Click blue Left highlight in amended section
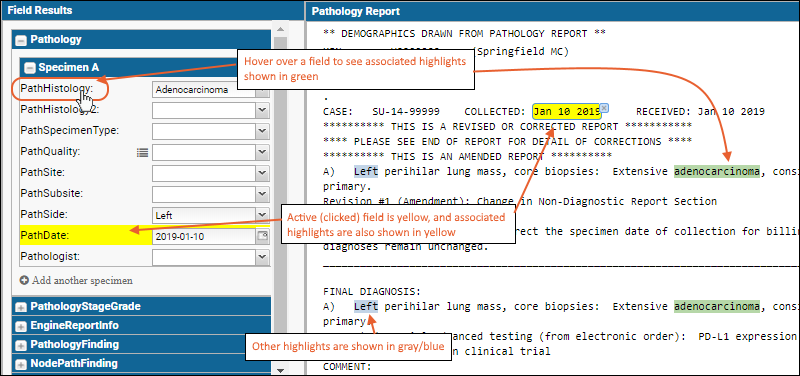 pos(366,171)
